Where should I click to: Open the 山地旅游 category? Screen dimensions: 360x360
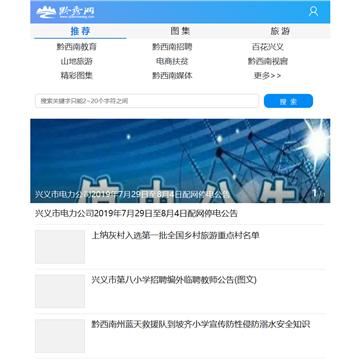coord(77,61)
